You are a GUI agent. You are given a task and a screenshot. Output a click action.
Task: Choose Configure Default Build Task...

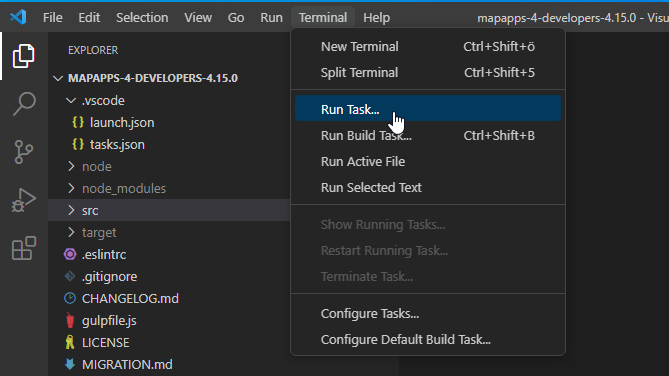(428, 340)
